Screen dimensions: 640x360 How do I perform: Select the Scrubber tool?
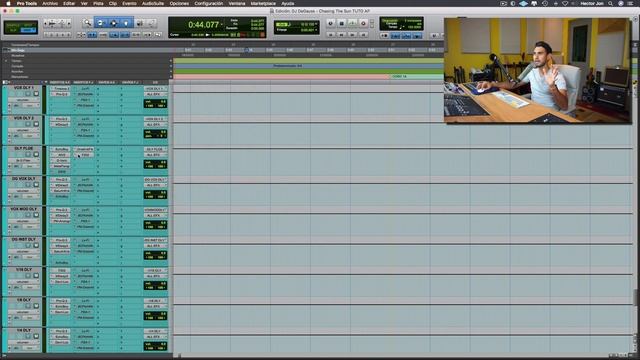tap(140, 23)
